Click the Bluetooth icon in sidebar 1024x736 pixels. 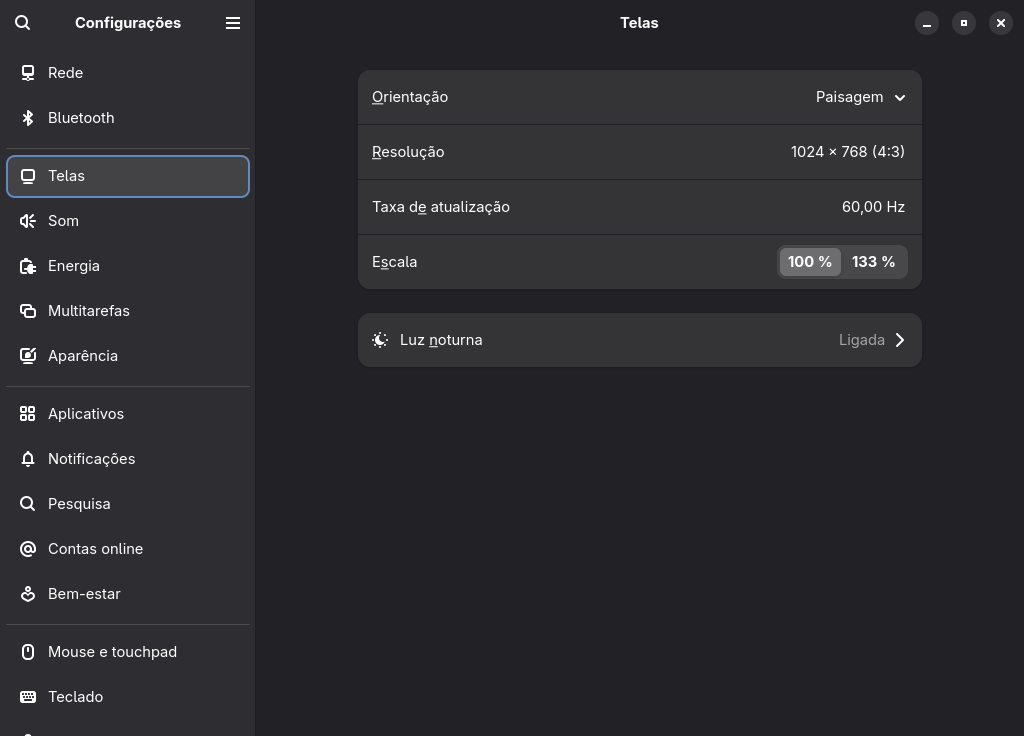[x=28, y=118]
